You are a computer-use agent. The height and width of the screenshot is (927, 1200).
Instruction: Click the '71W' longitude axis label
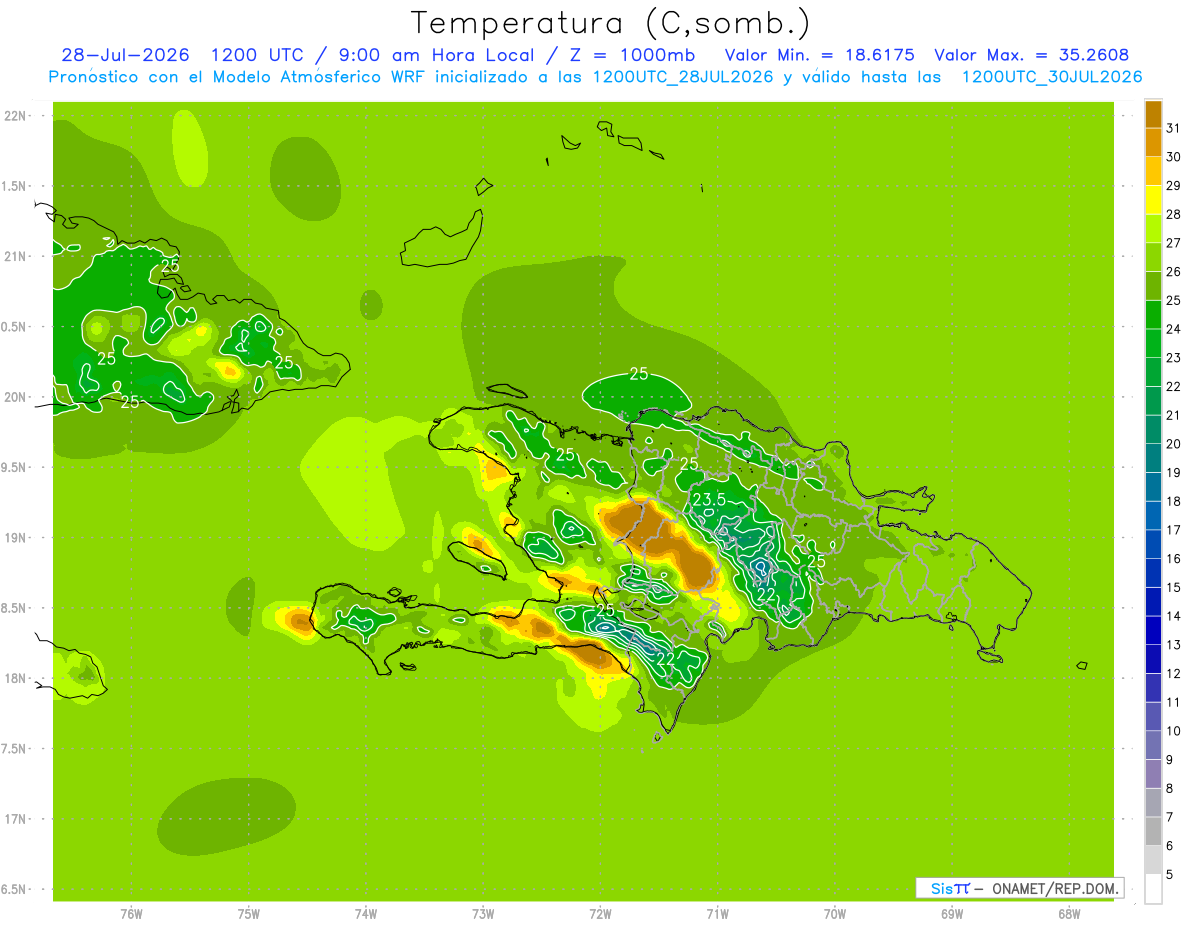click(717, 914)
